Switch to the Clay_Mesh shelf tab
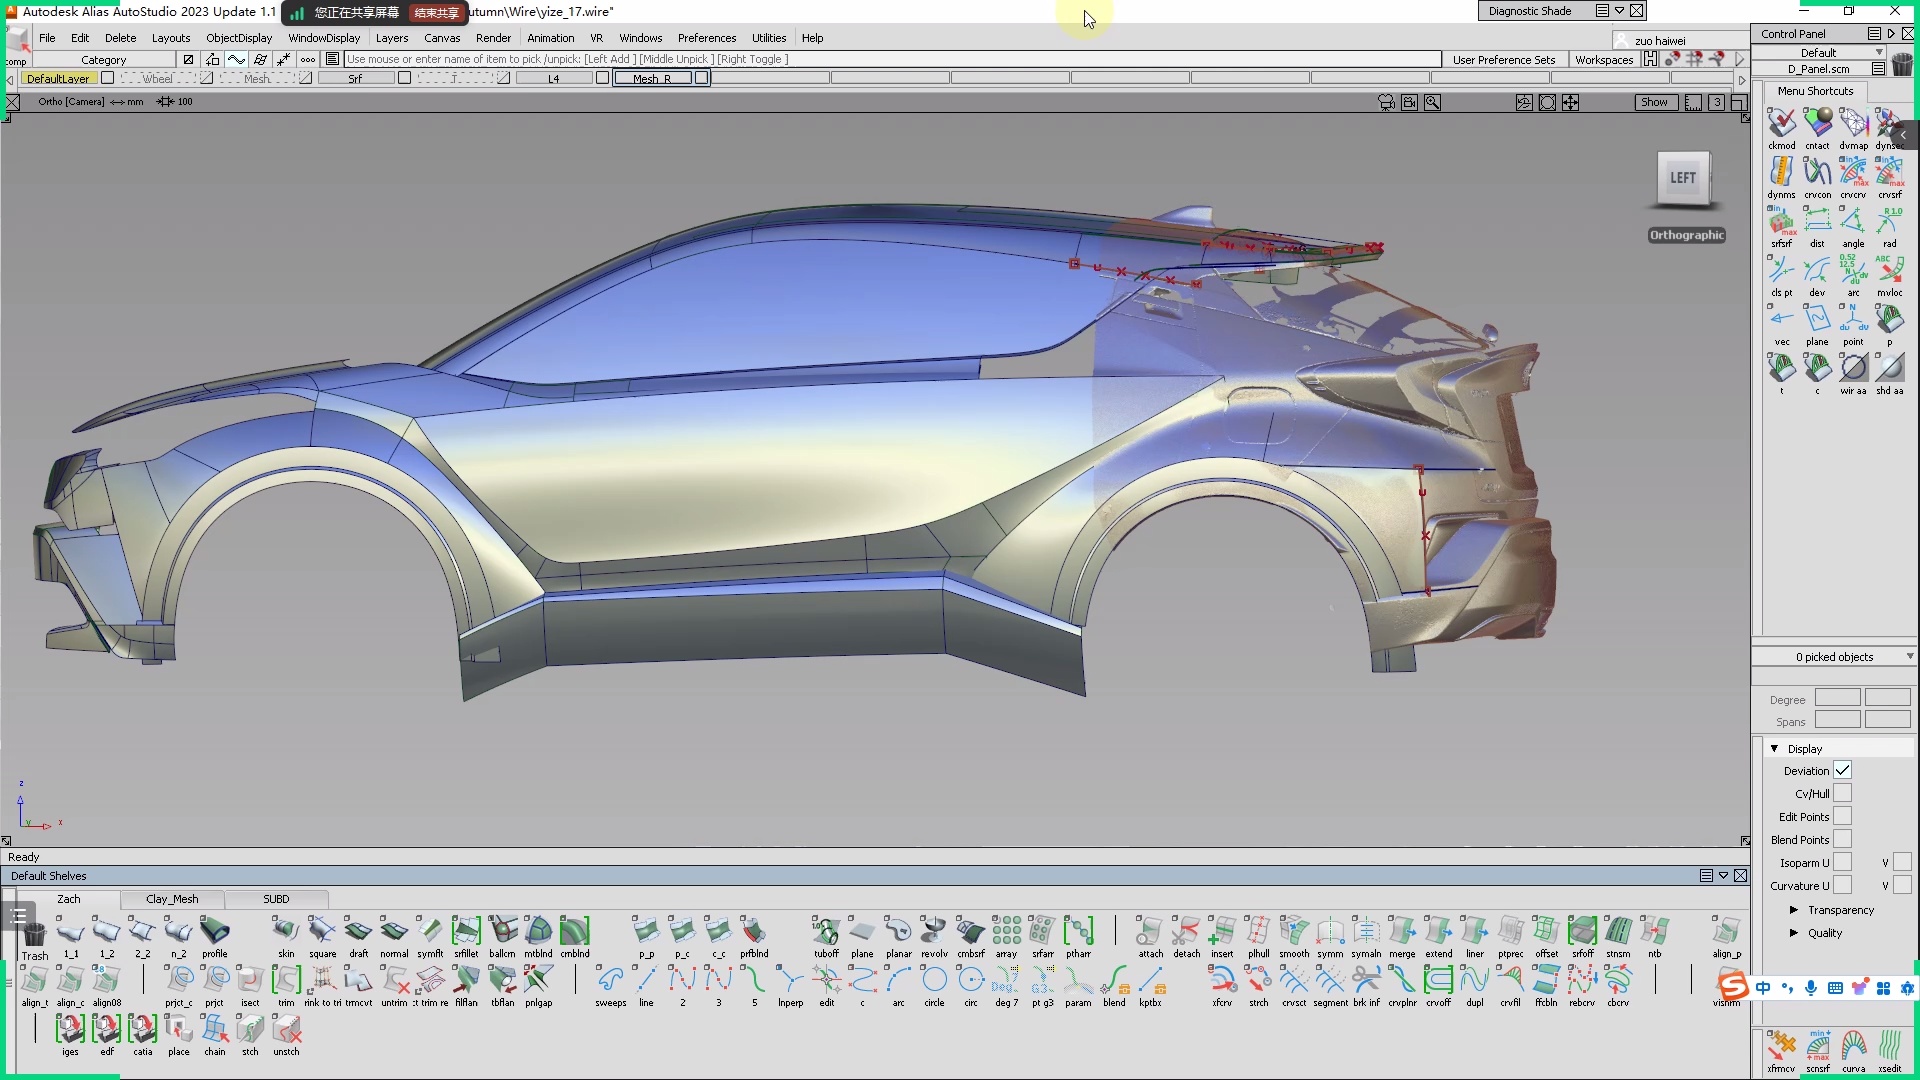Image resolution: width=1920 pixels, height=1080 pixels. [x=172, y=899]
